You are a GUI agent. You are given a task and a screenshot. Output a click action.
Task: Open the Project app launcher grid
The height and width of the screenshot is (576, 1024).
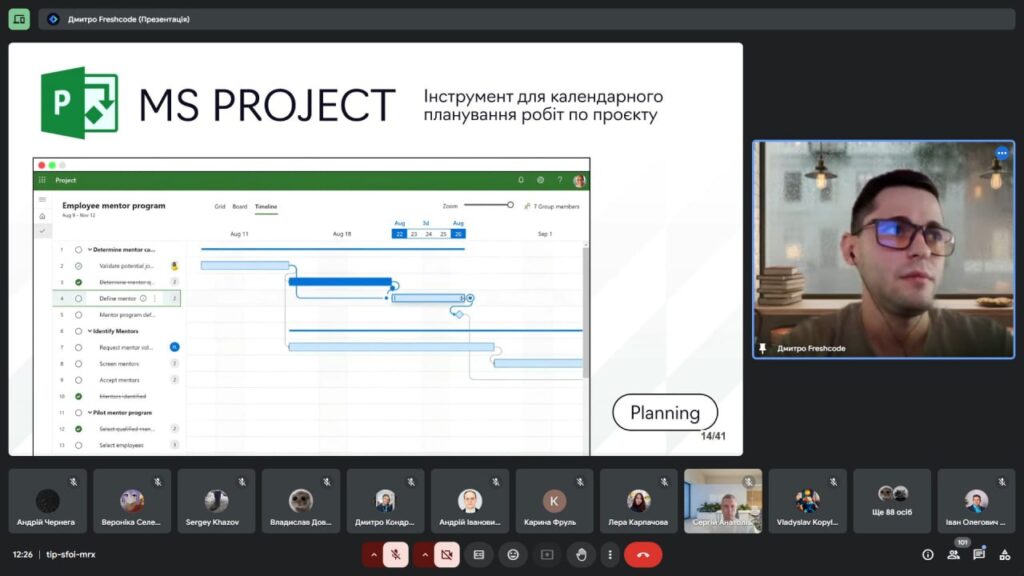tap(42, 180)
